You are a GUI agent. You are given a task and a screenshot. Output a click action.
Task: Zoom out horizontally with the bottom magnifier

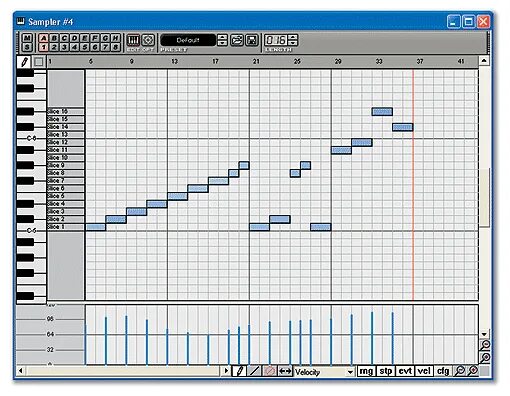coord(460,371)
